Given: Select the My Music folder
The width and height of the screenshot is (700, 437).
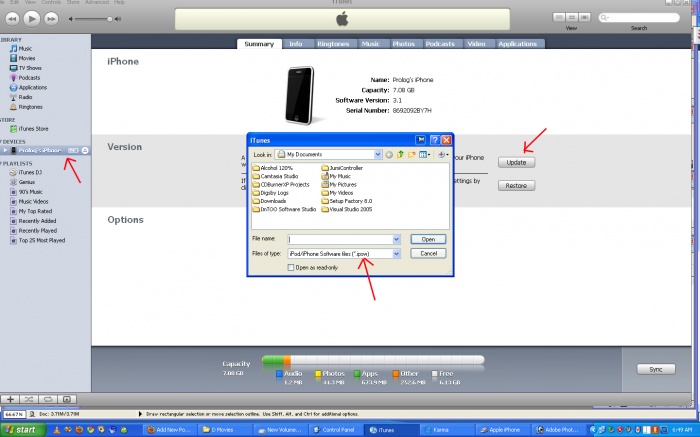Looking at the screenshot, I should tap(336, 176).
